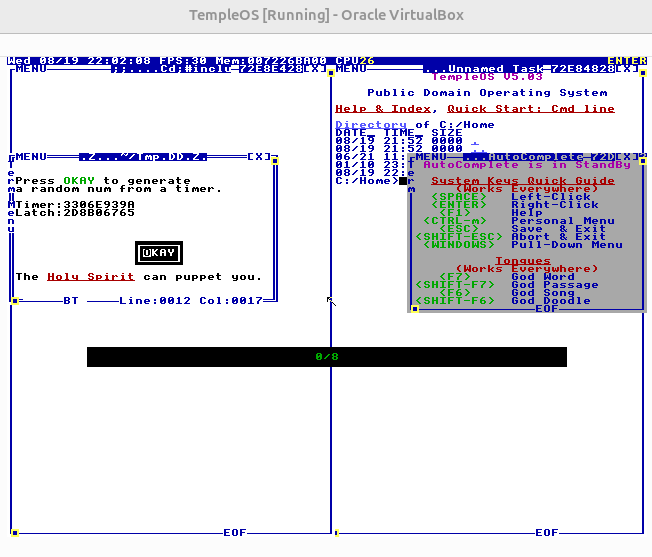Screen dimensions: 652x557
Task: Click the <F1> Help entry
Action: 491,213
